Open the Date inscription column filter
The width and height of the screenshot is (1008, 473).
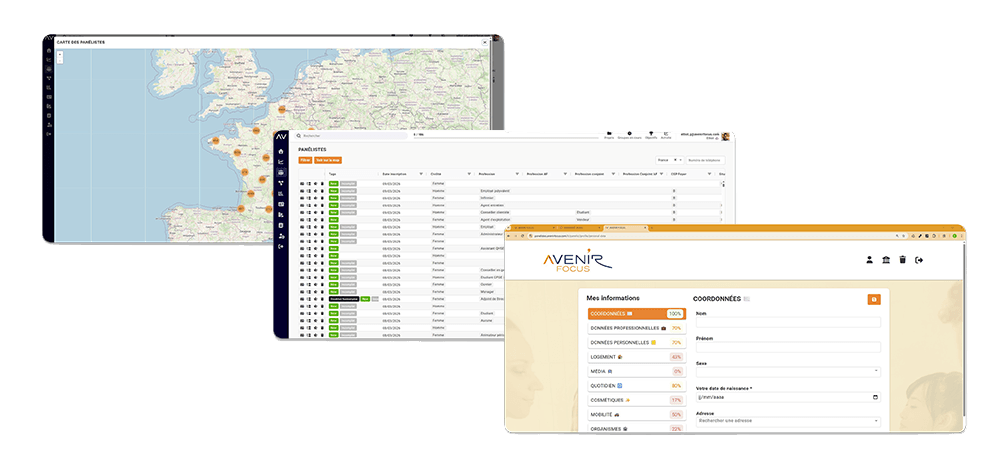pyautogui.click(x=421, y=173)
